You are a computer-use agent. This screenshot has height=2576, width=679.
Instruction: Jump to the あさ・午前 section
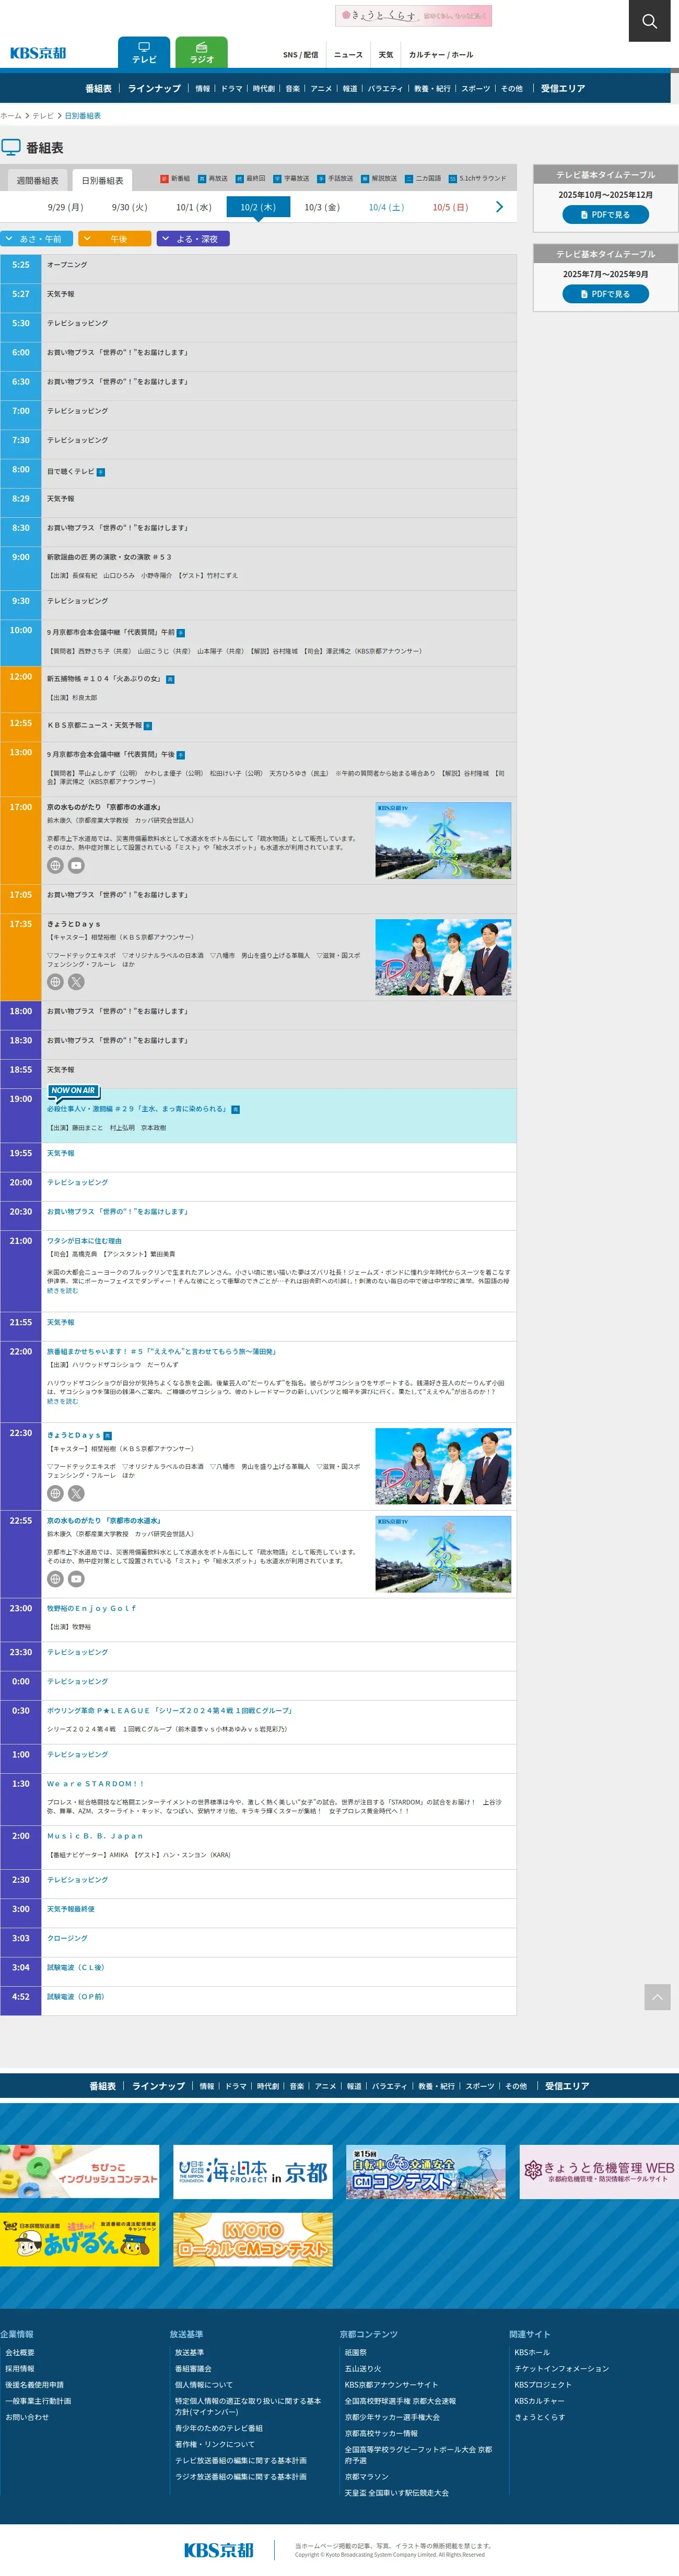click(x=37, y=239)
